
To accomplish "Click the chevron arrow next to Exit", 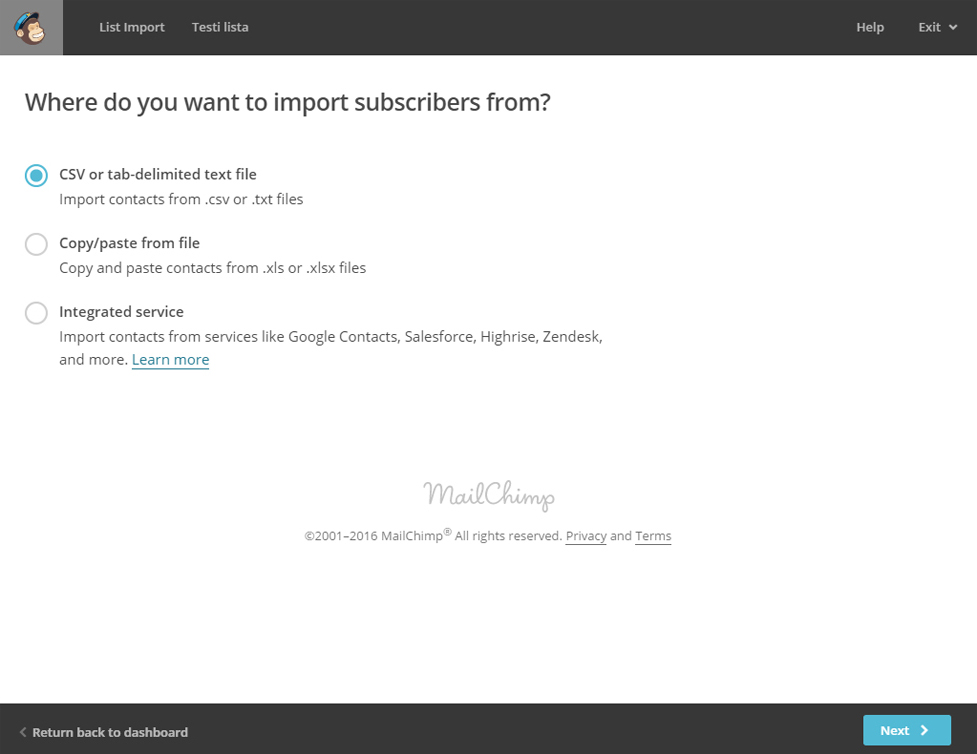I will pyautogui.click(x=953, y=27).
